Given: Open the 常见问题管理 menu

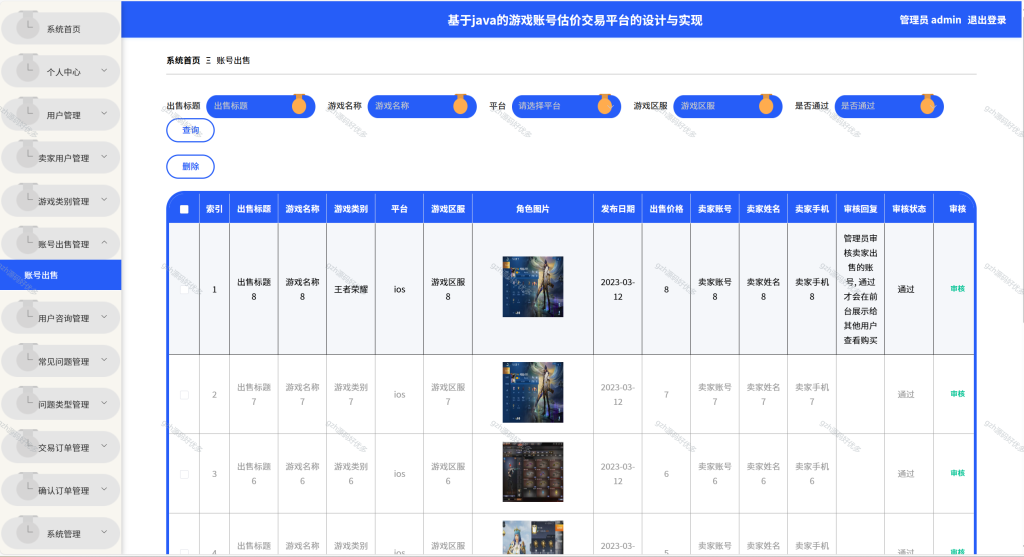Looking at the screenshot, I should [x=61, y=361].
